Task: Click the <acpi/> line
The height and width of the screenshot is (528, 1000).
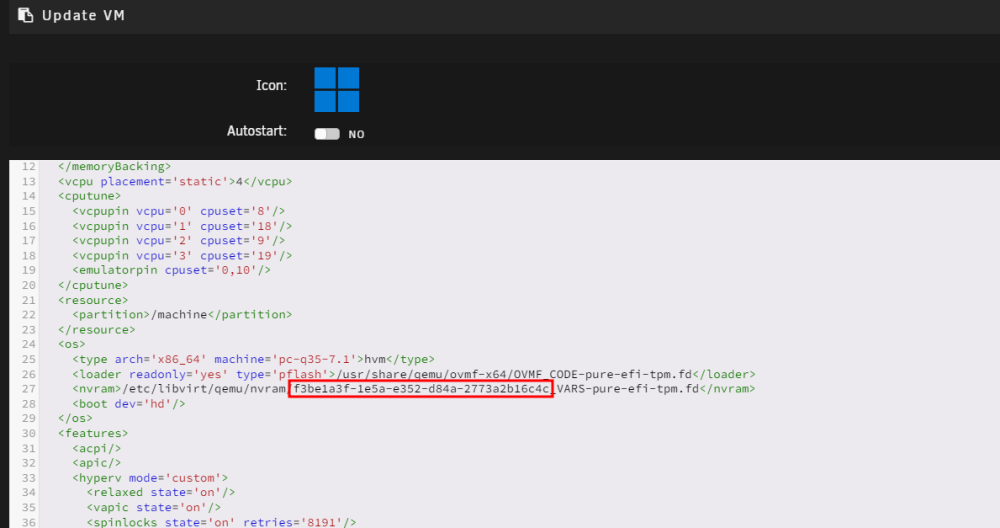Action: [96, 449]
